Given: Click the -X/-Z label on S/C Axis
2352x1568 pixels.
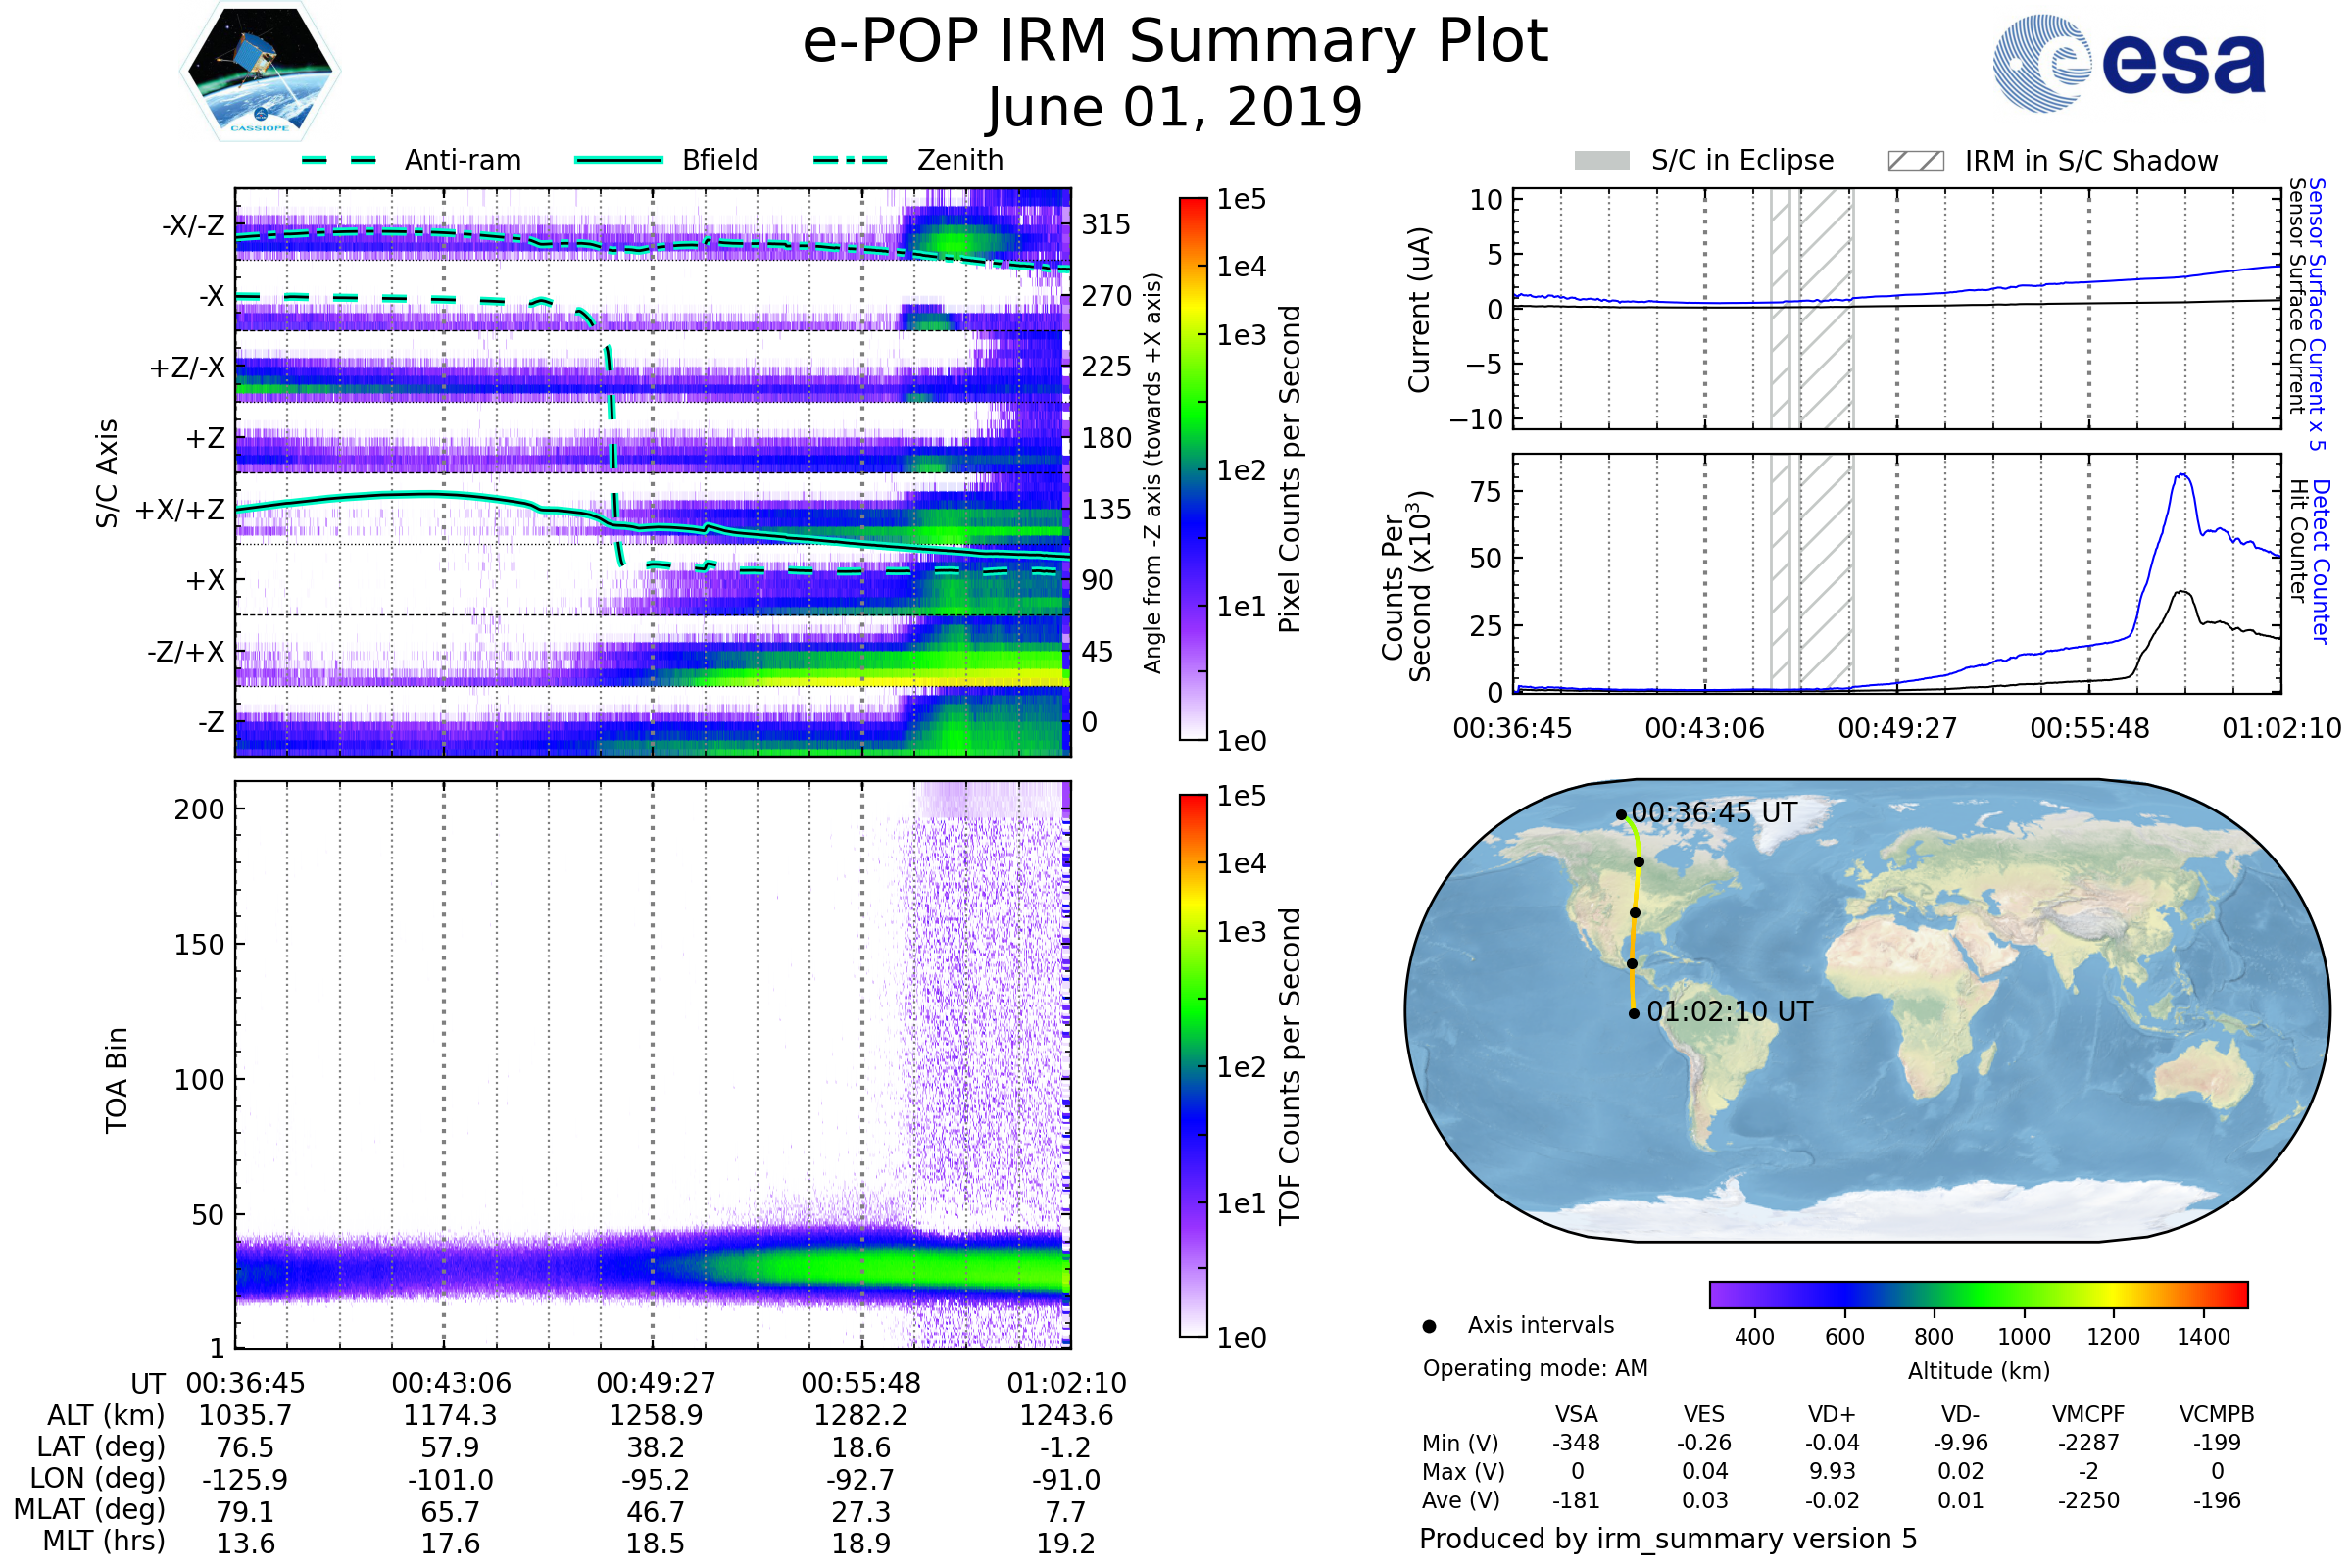Looking at the screenshot, I should (193, 225).
